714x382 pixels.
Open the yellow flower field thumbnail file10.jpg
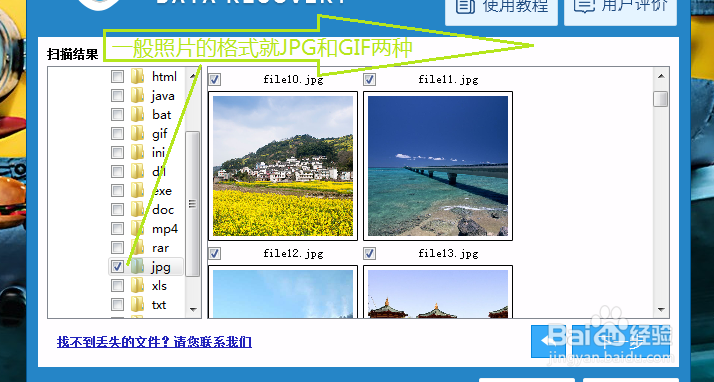pos(283,166)
